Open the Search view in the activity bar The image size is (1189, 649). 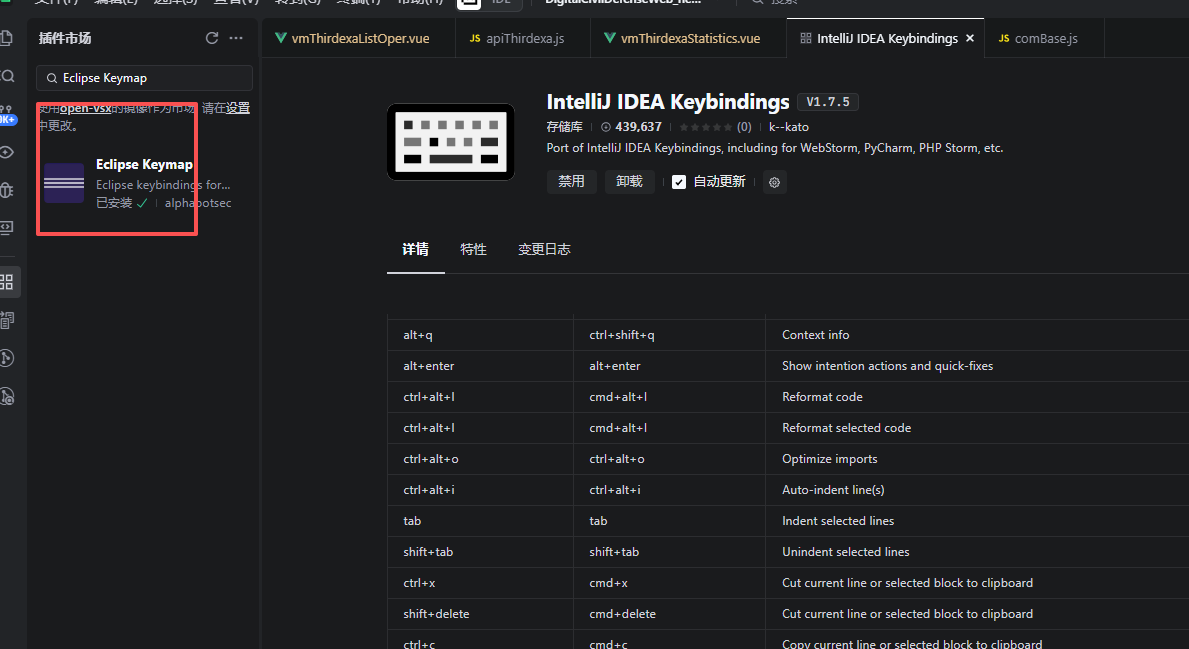(7, 76)
